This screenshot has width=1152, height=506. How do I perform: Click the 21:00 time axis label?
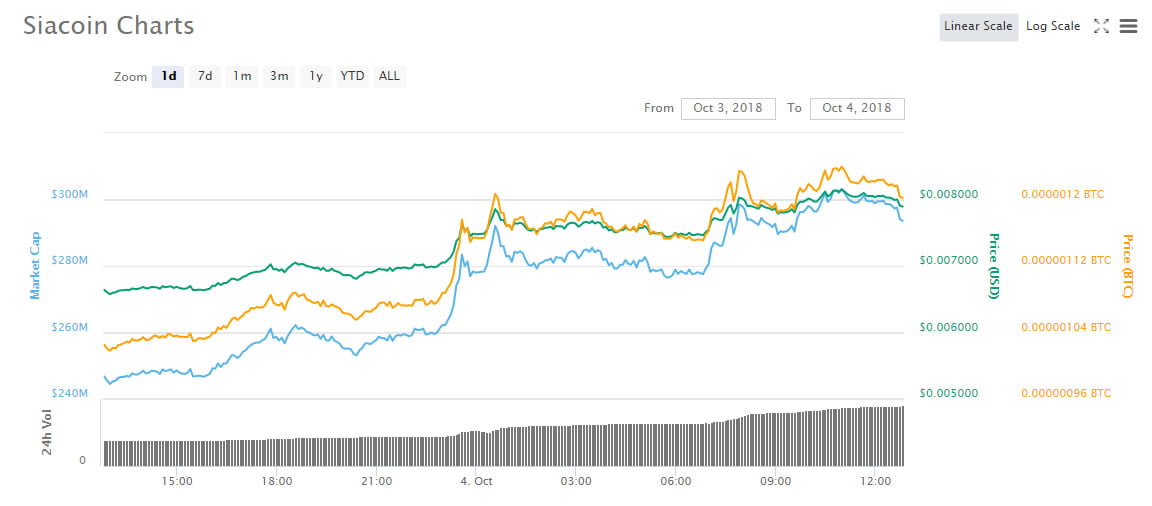click(x=377, y=482)
